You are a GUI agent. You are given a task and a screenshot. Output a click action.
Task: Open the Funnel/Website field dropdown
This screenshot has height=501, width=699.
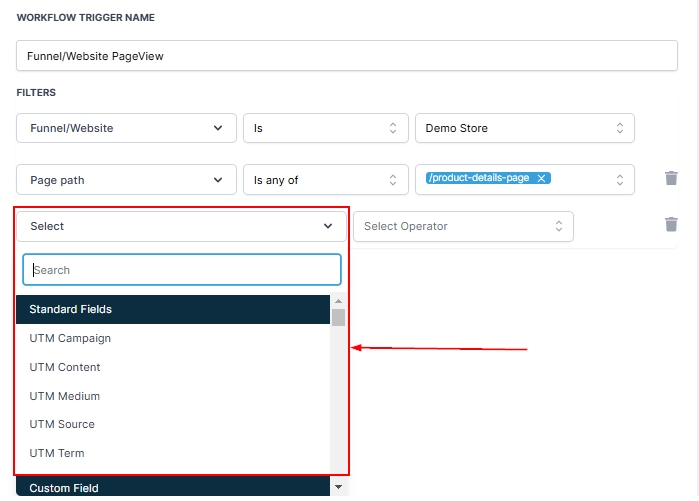pos(126,128)
